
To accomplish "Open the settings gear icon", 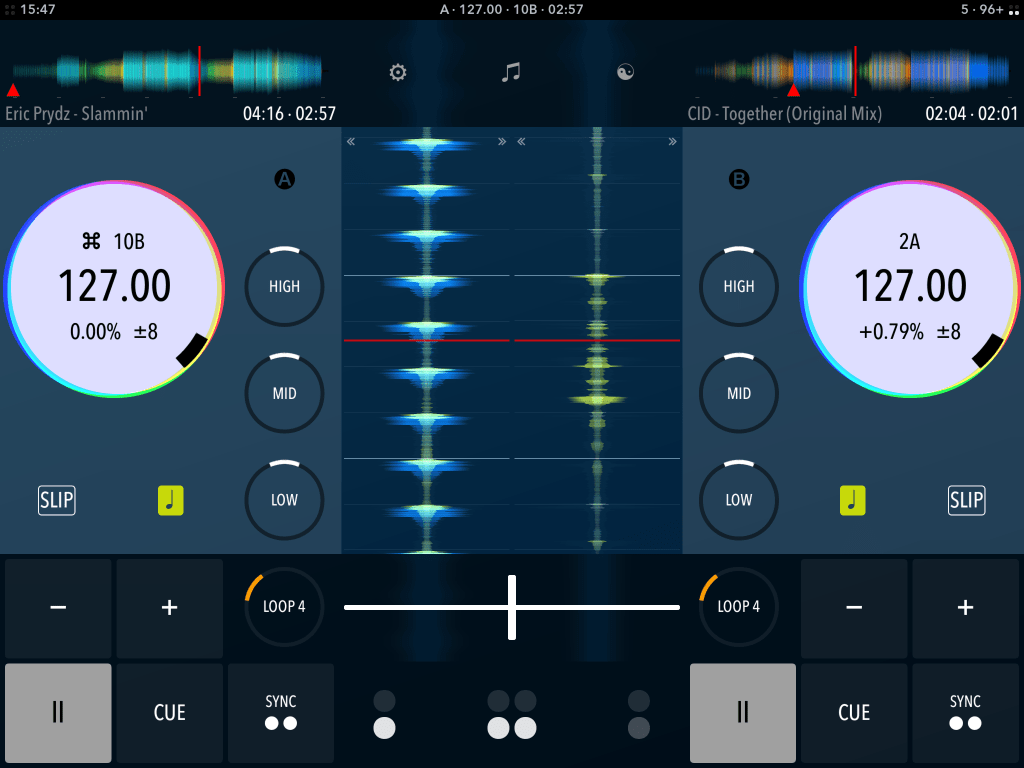I will (397, 72).
